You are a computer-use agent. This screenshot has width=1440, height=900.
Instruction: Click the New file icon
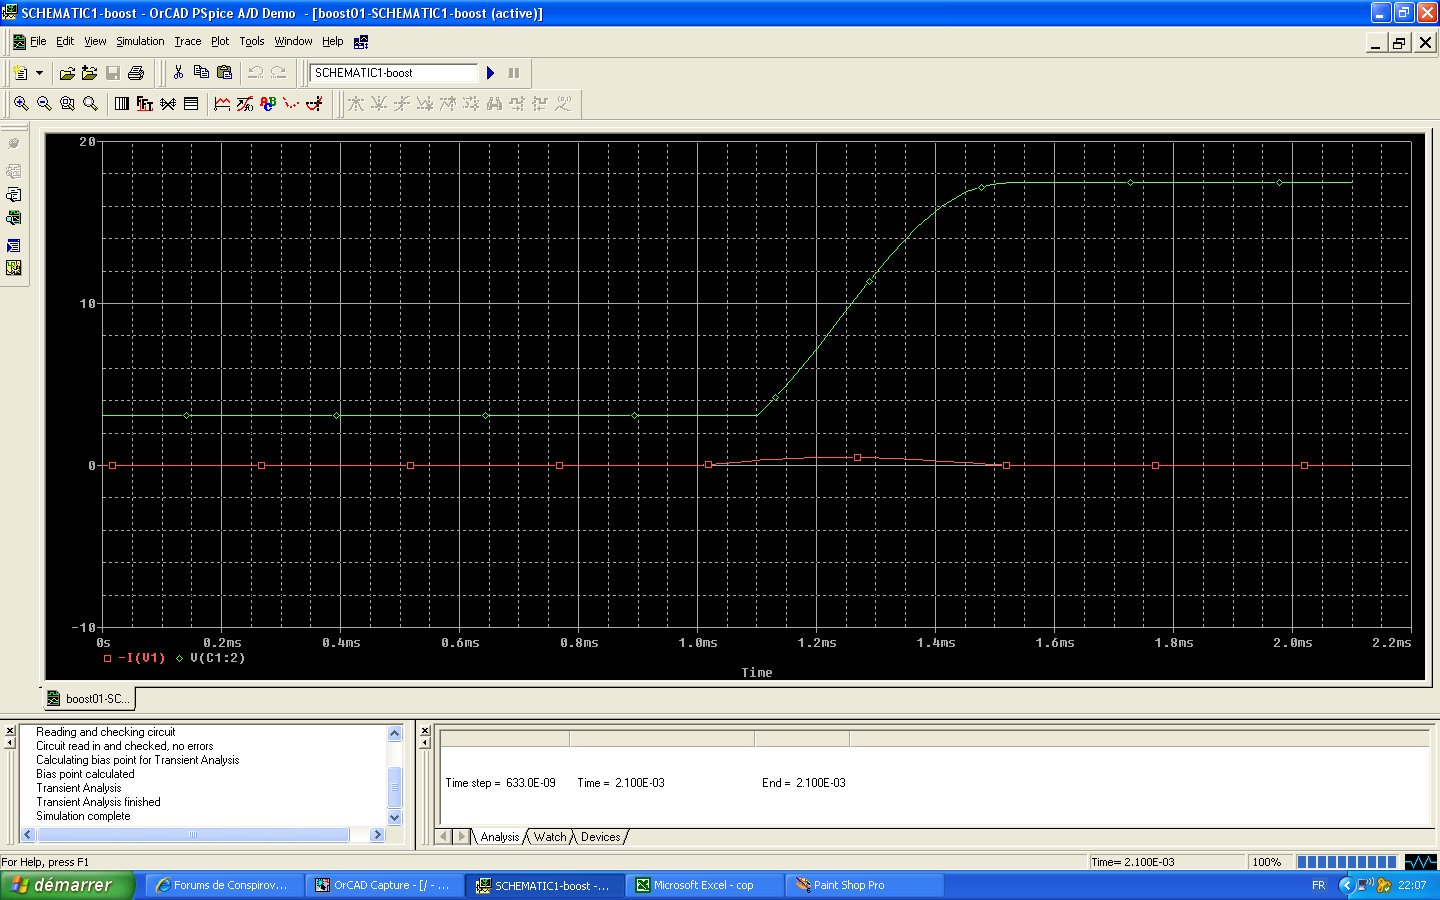pos(20,73)
